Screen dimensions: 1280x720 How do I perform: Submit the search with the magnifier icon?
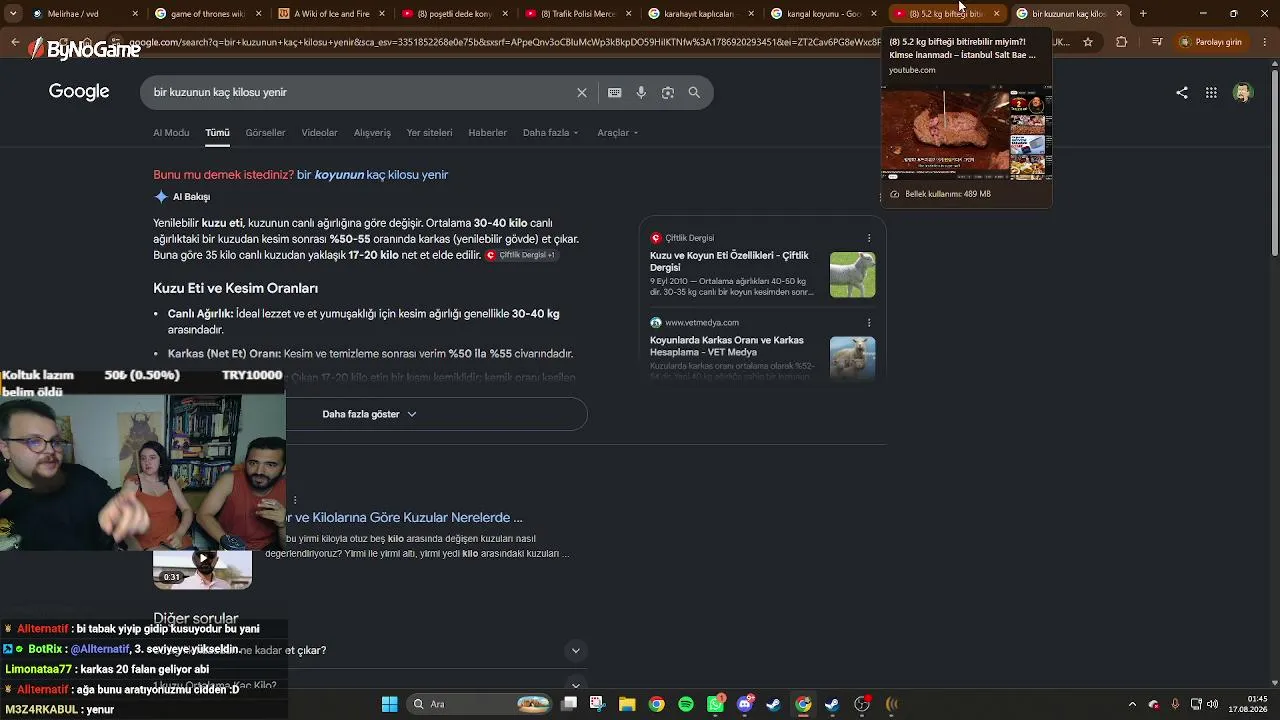694,92
